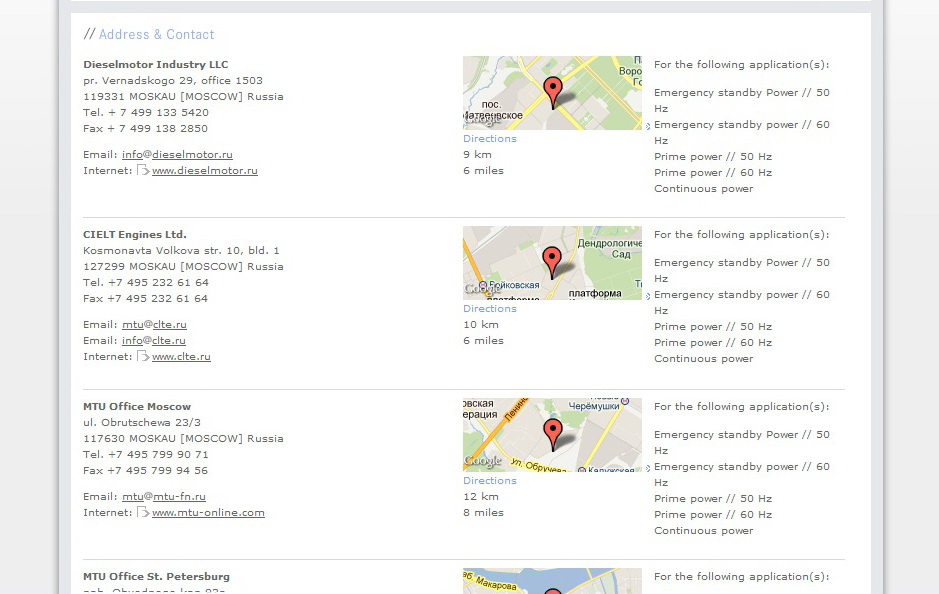Email mtu@clte.ru

pyautogui.click(x=155, y=325)
